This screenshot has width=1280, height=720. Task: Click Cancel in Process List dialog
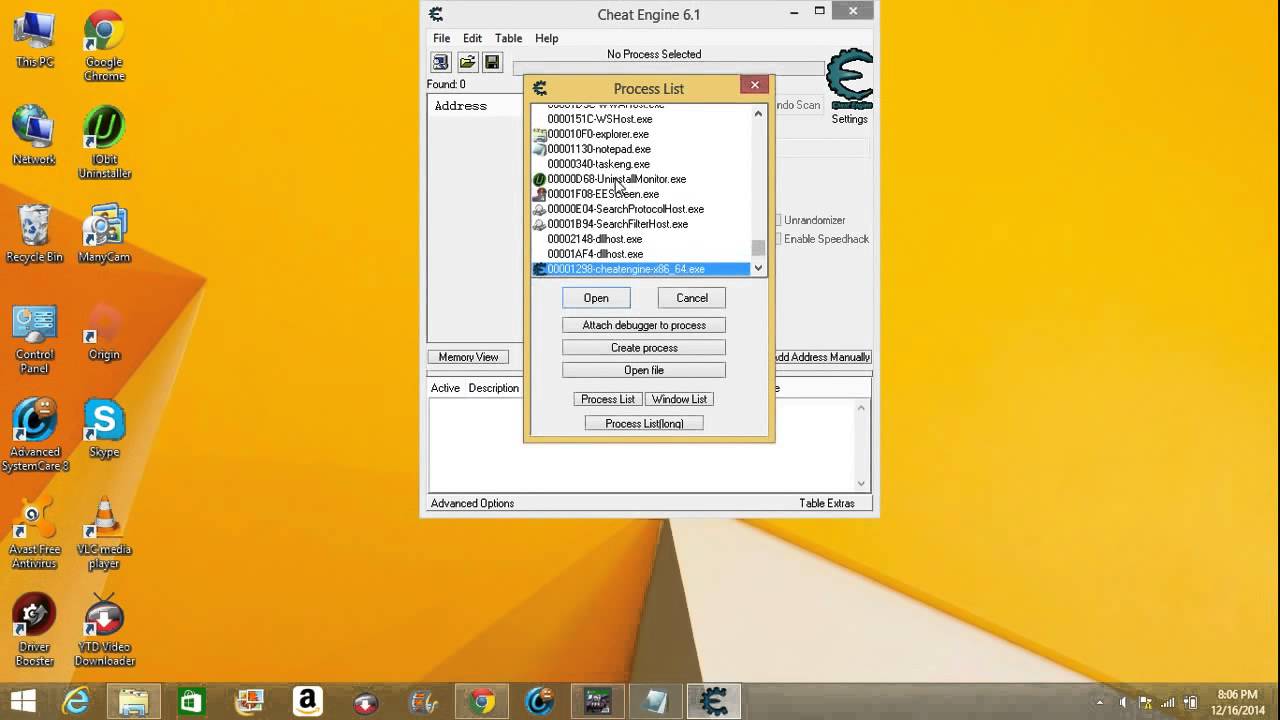coord(692,298)
